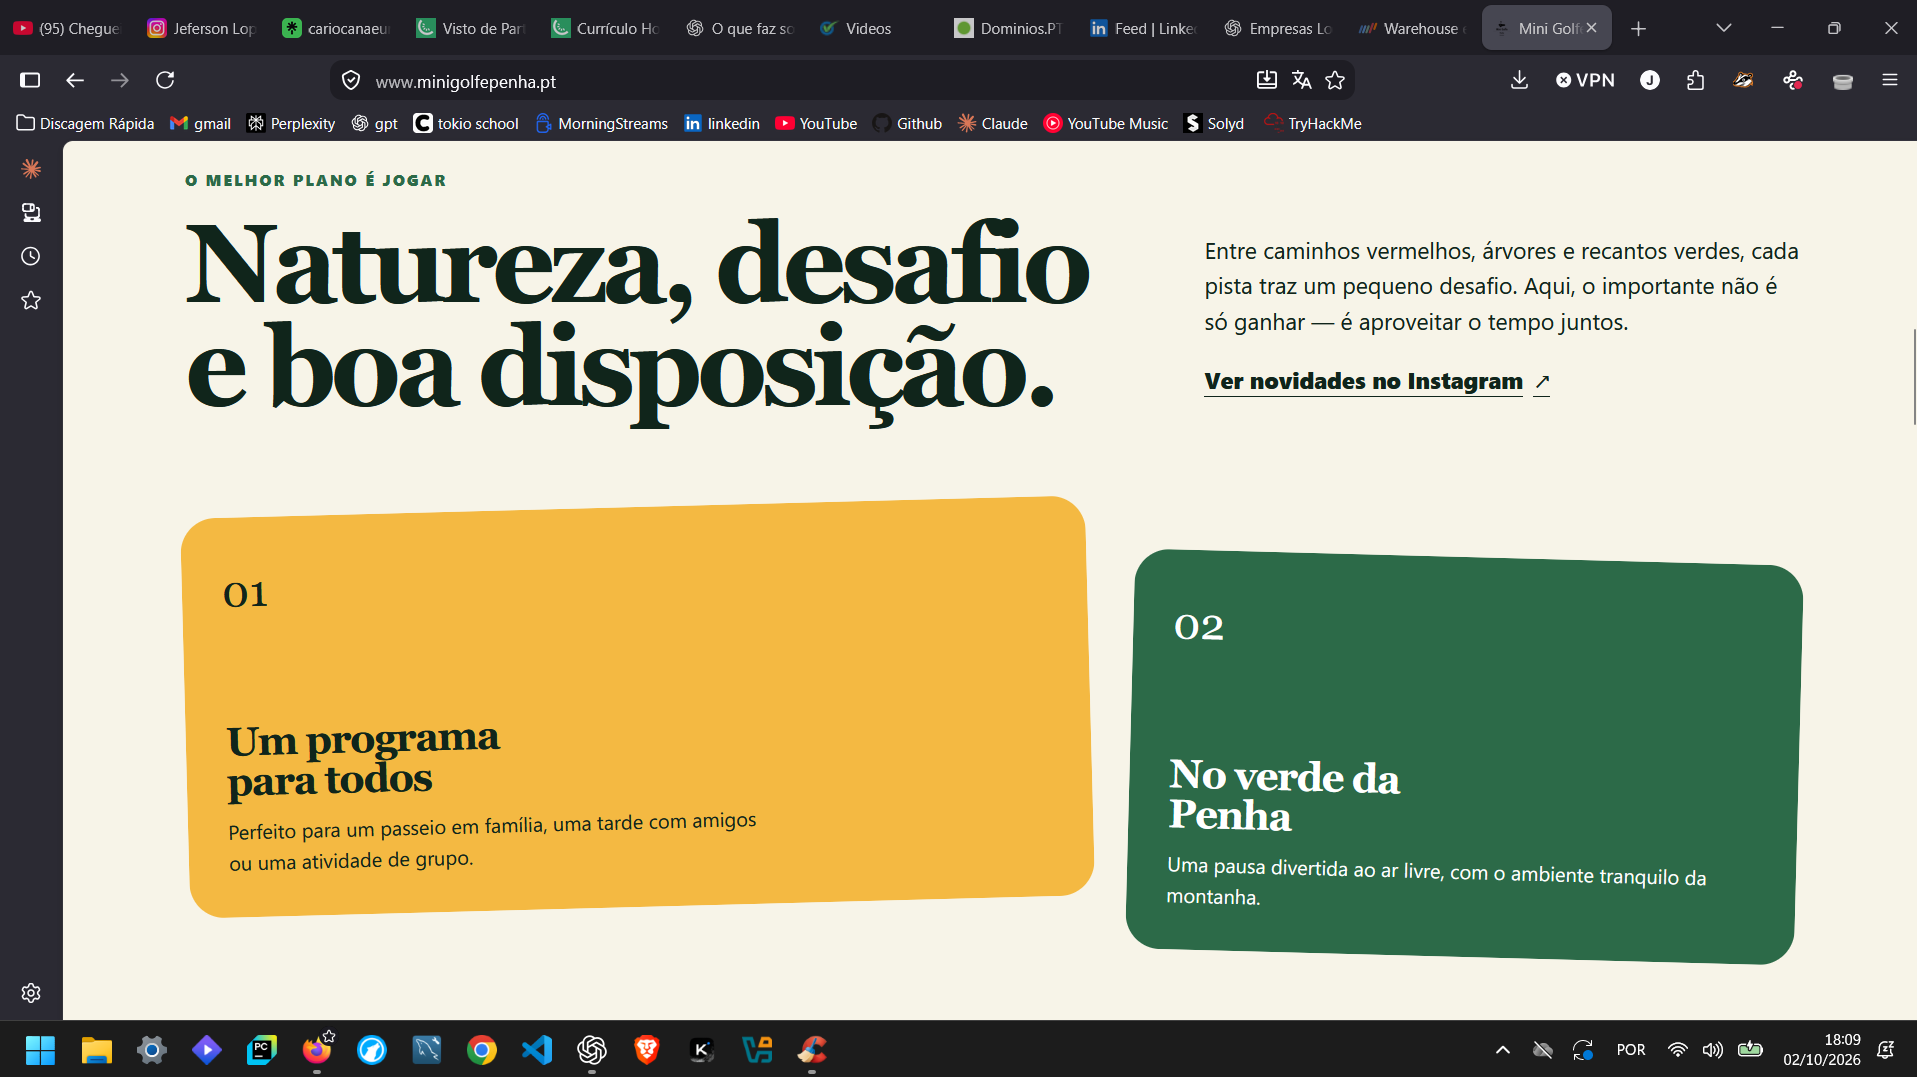Image resolution: width=1917 pixels, height=1077 pixels.
Task: Open the sidebar synced tabs icon
Action: [x=31, y=212]
